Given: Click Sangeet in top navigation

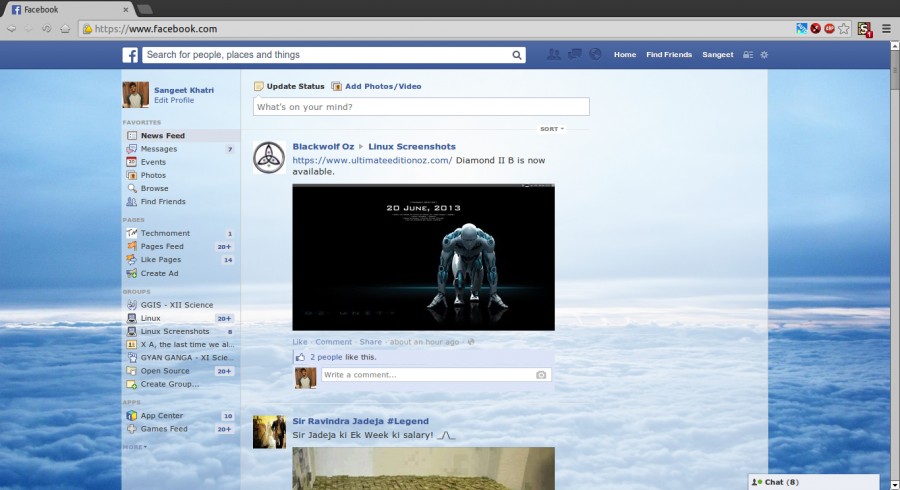Looking at the screenshot, I should (717, 55).
